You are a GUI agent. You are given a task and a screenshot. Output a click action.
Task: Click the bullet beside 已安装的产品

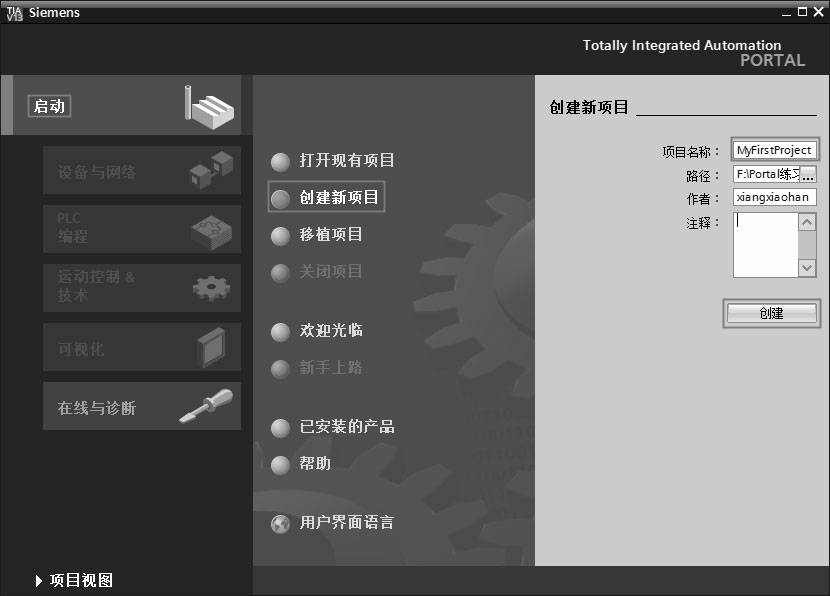tap(280, 428)
